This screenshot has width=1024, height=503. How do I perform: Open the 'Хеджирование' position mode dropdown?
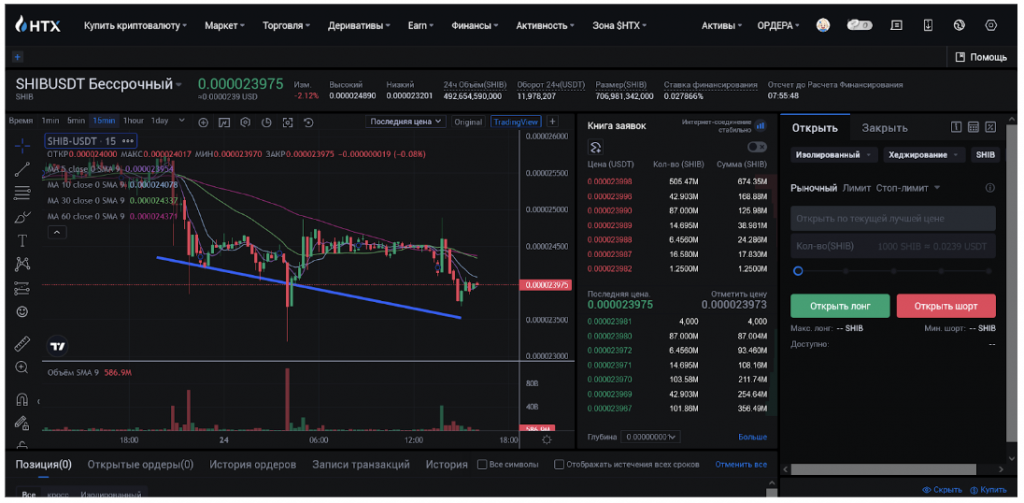(924, 155)
